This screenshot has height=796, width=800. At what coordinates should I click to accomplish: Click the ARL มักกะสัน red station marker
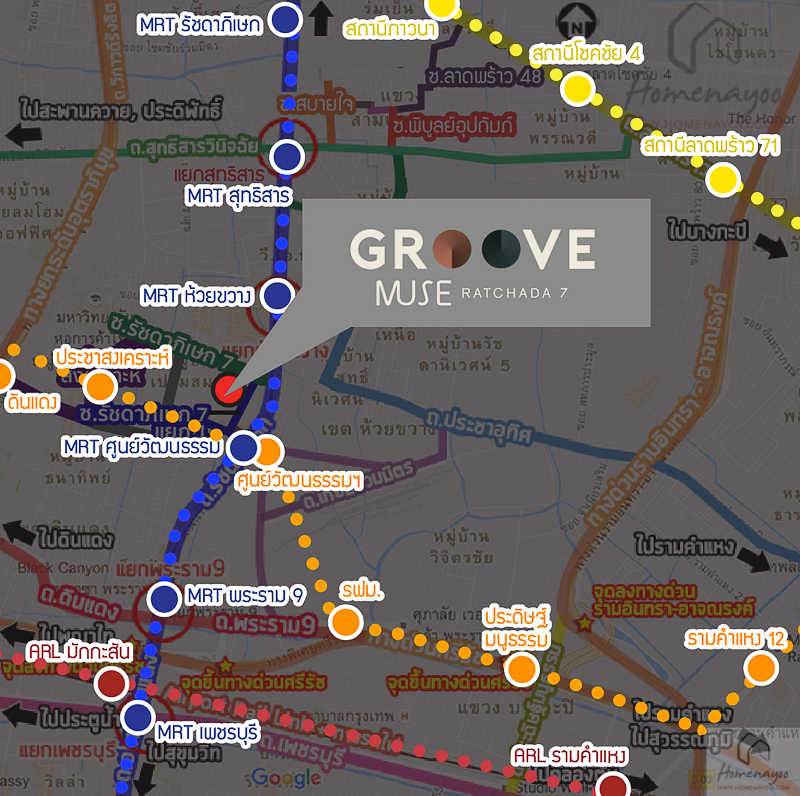pos(111,684)
